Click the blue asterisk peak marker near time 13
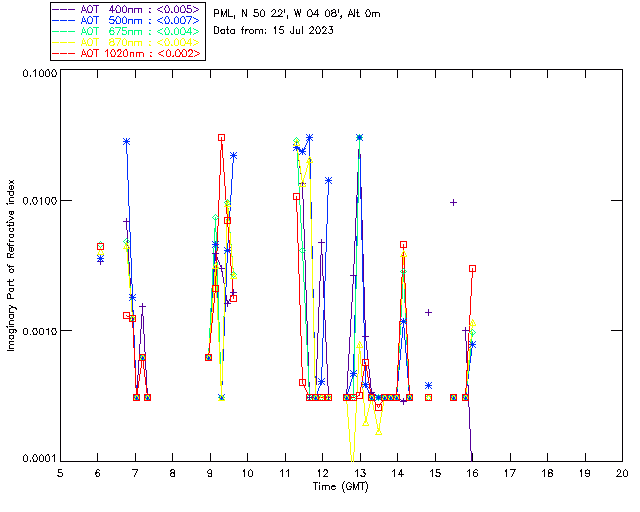 tap(359, 137)
